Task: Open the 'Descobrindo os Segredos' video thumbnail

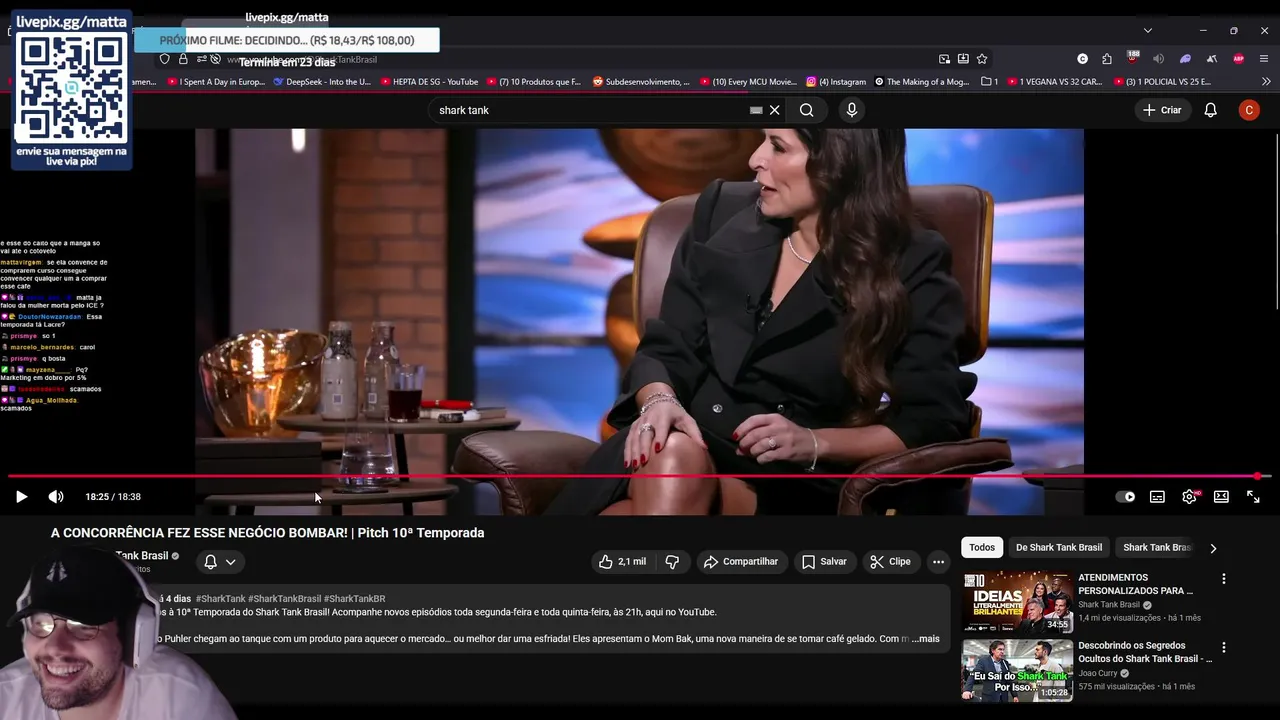Action: 1017,670
